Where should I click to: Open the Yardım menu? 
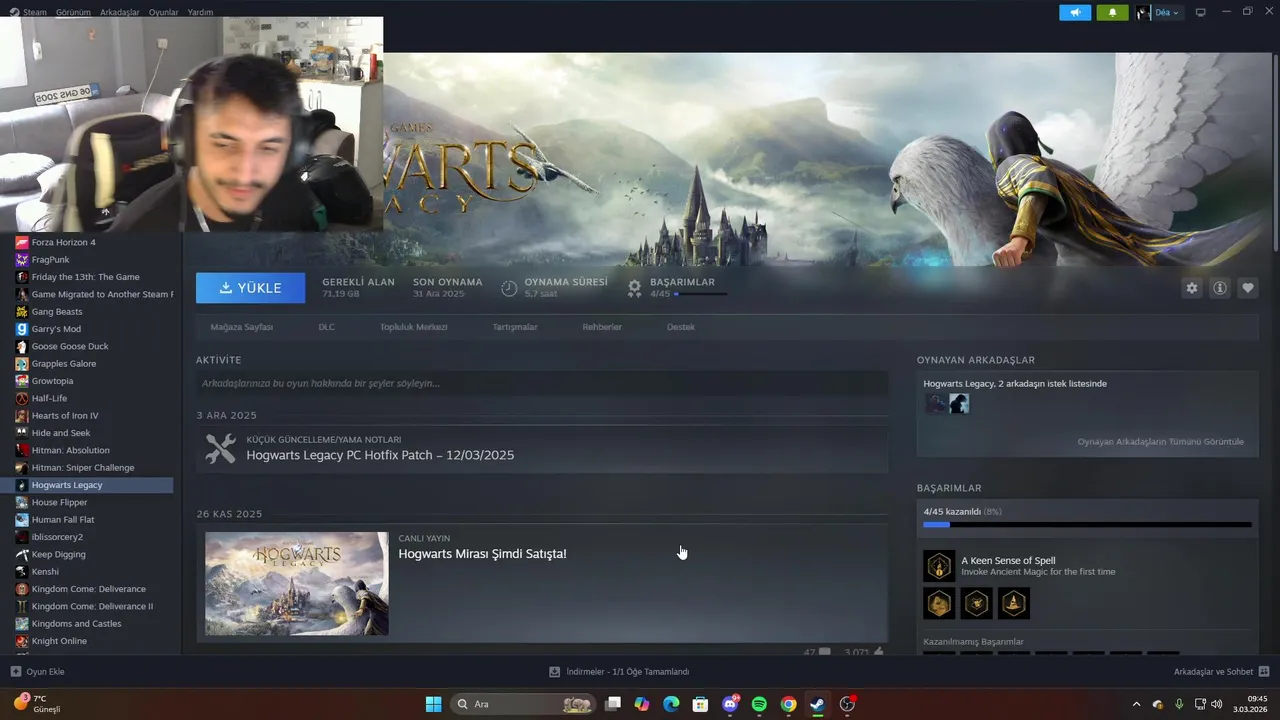[x=200, y=13]
